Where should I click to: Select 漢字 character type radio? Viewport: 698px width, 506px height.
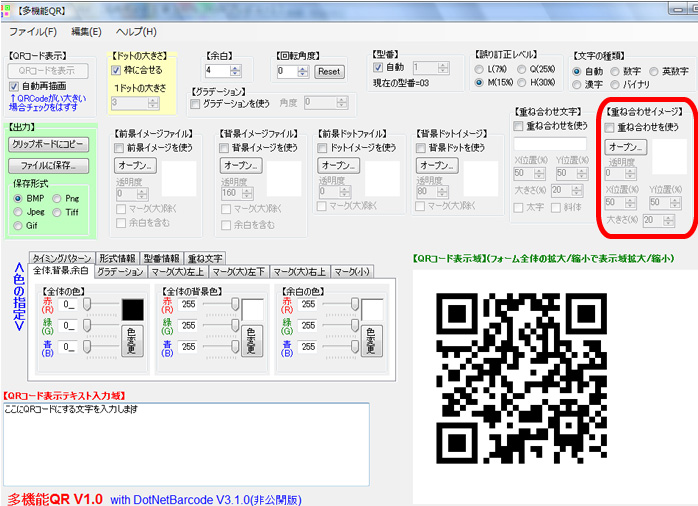pos(576,85)
